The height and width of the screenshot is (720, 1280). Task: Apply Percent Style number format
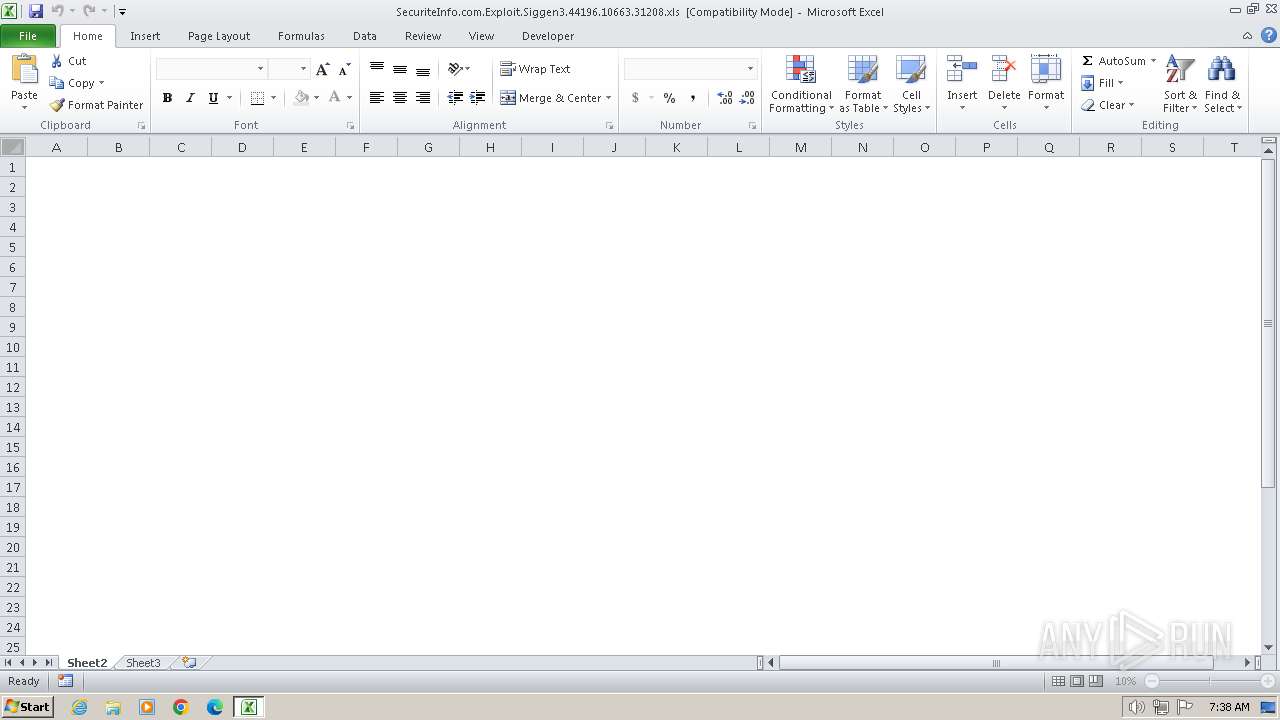click(x=669, y=98)
